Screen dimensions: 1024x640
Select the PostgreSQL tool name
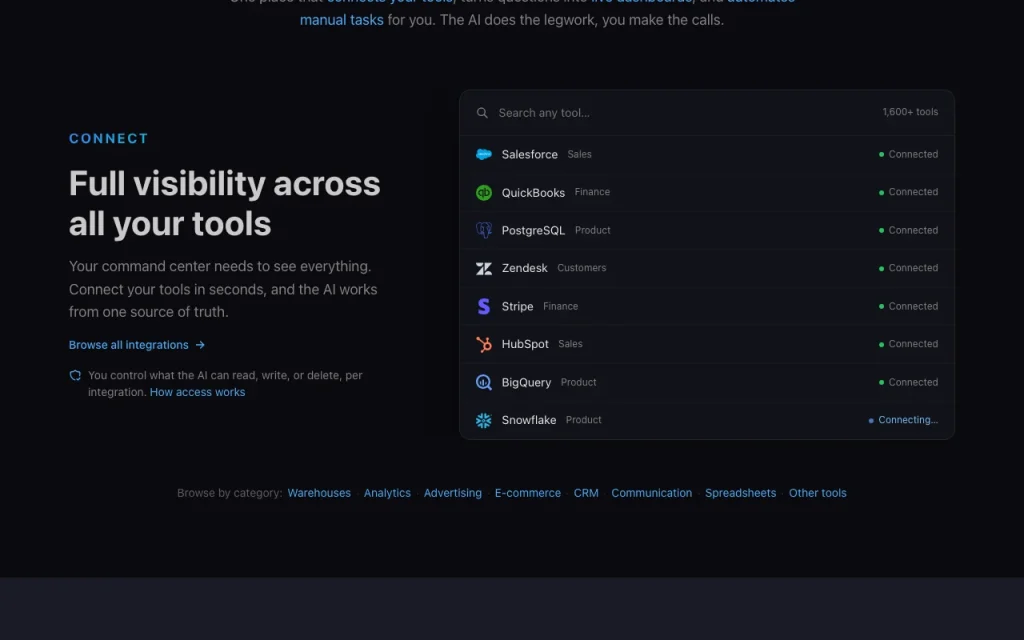(x=533, y=231)
